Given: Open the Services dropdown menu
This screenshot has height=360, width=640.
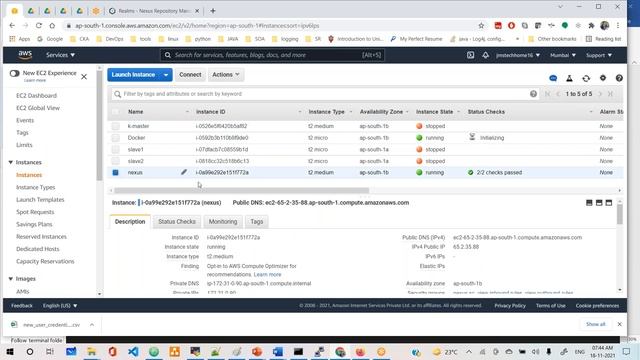Looking at the screenshot, I should pos(60,55).
